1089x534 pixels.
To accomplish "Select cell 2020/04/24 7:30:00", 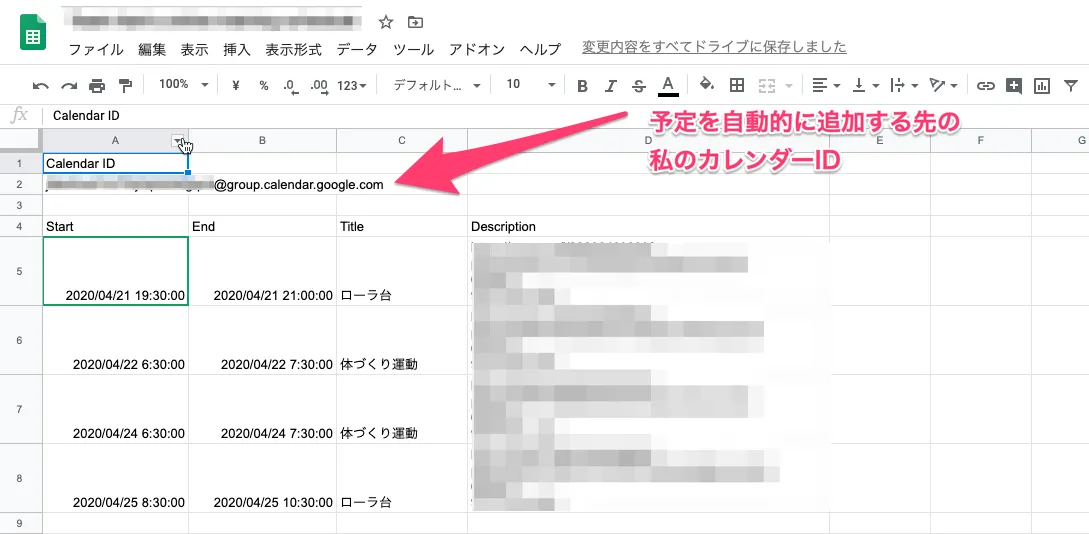I will point(263,409).
